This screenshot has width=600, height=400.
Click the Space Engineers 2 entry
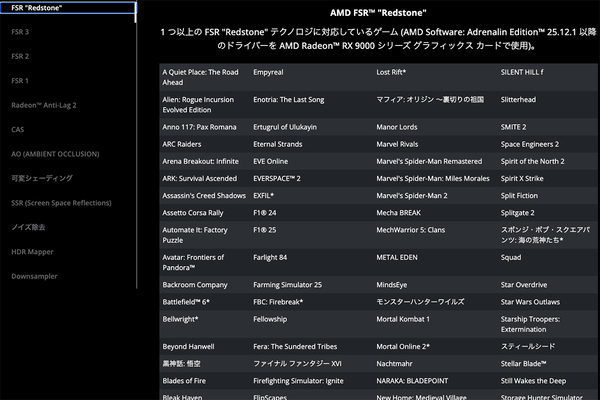(530, 144)
